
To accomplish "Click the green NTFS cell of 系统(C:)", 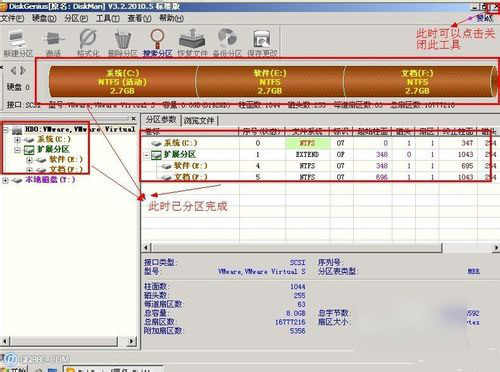I will pyautogui.click(x=307, y=143).
